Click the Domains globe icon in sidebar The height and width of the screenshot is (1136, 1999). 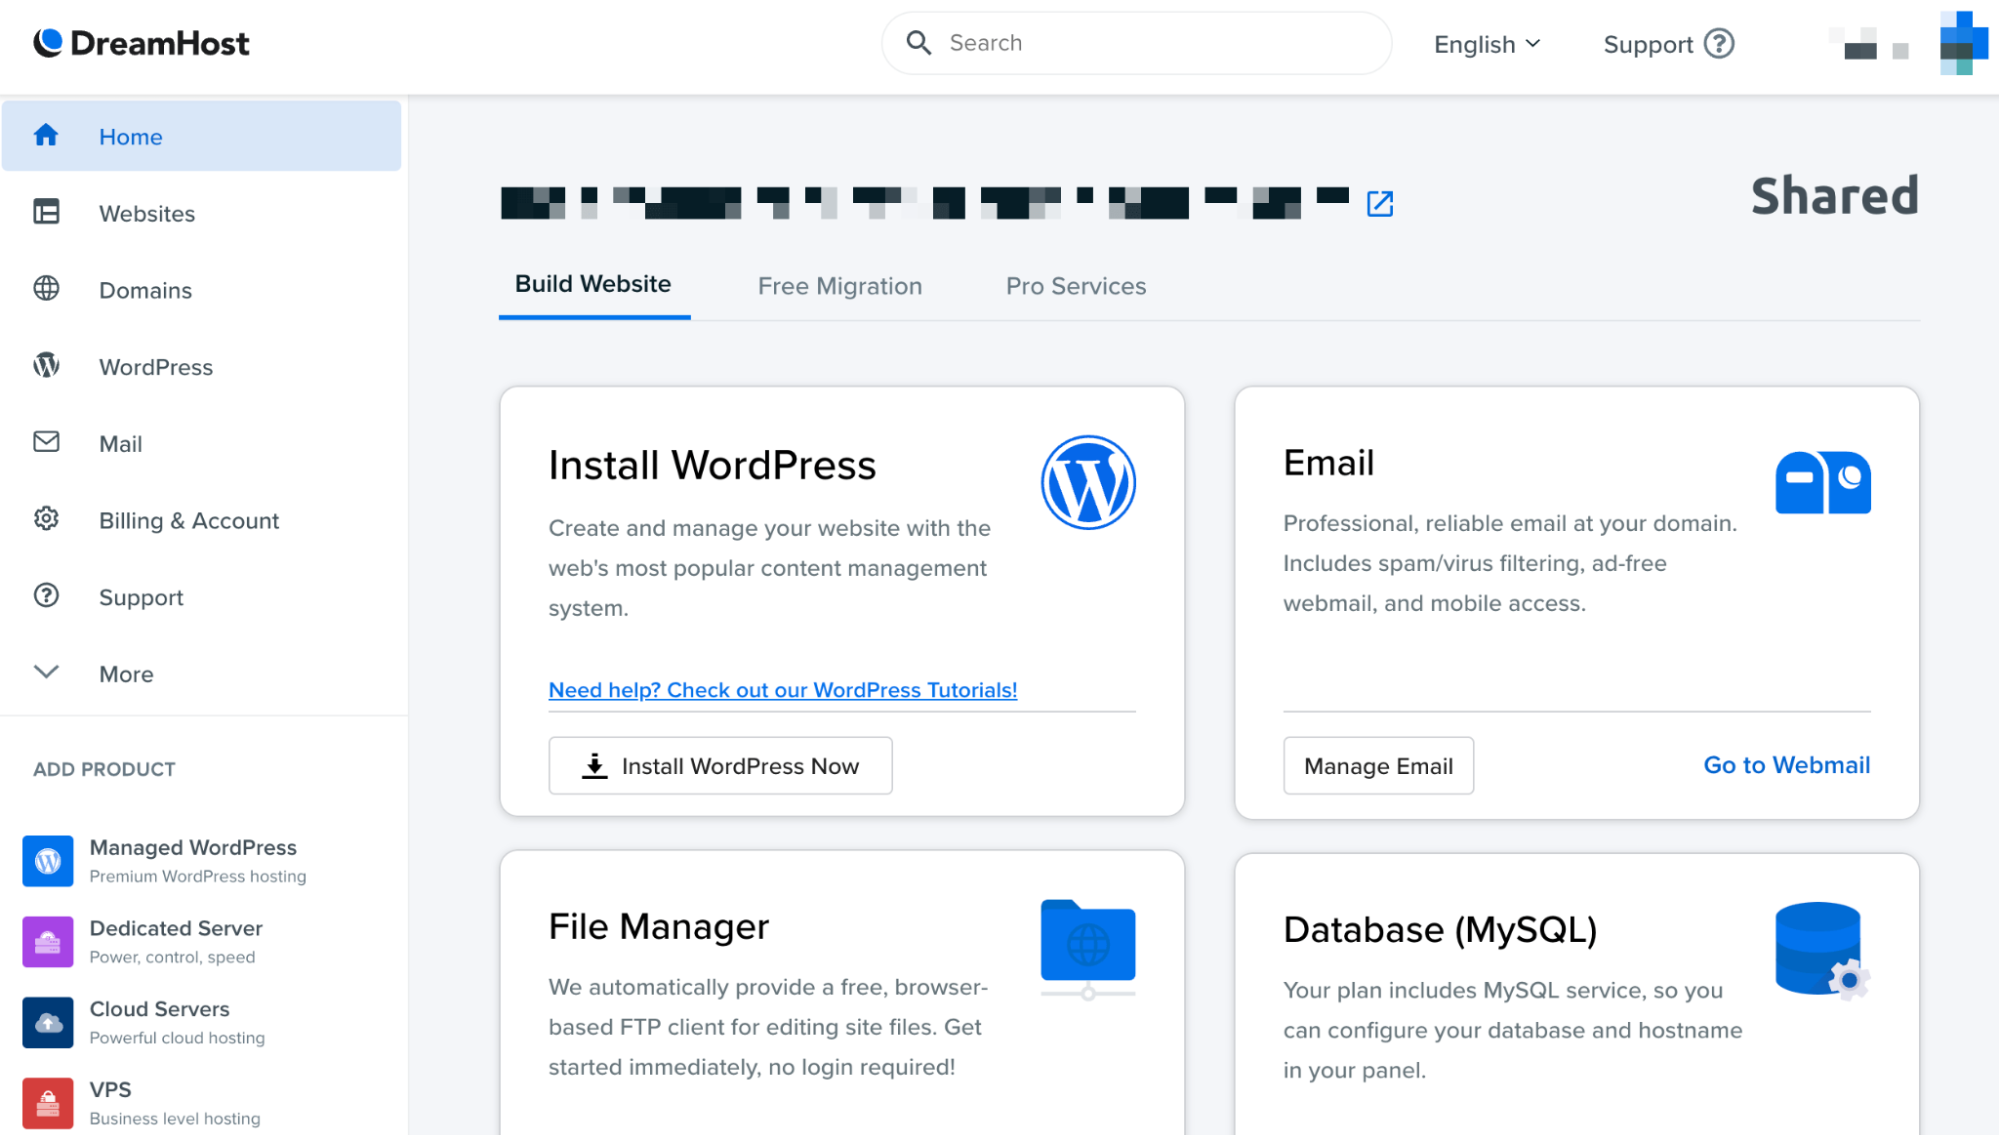click(x=46, y=289)
